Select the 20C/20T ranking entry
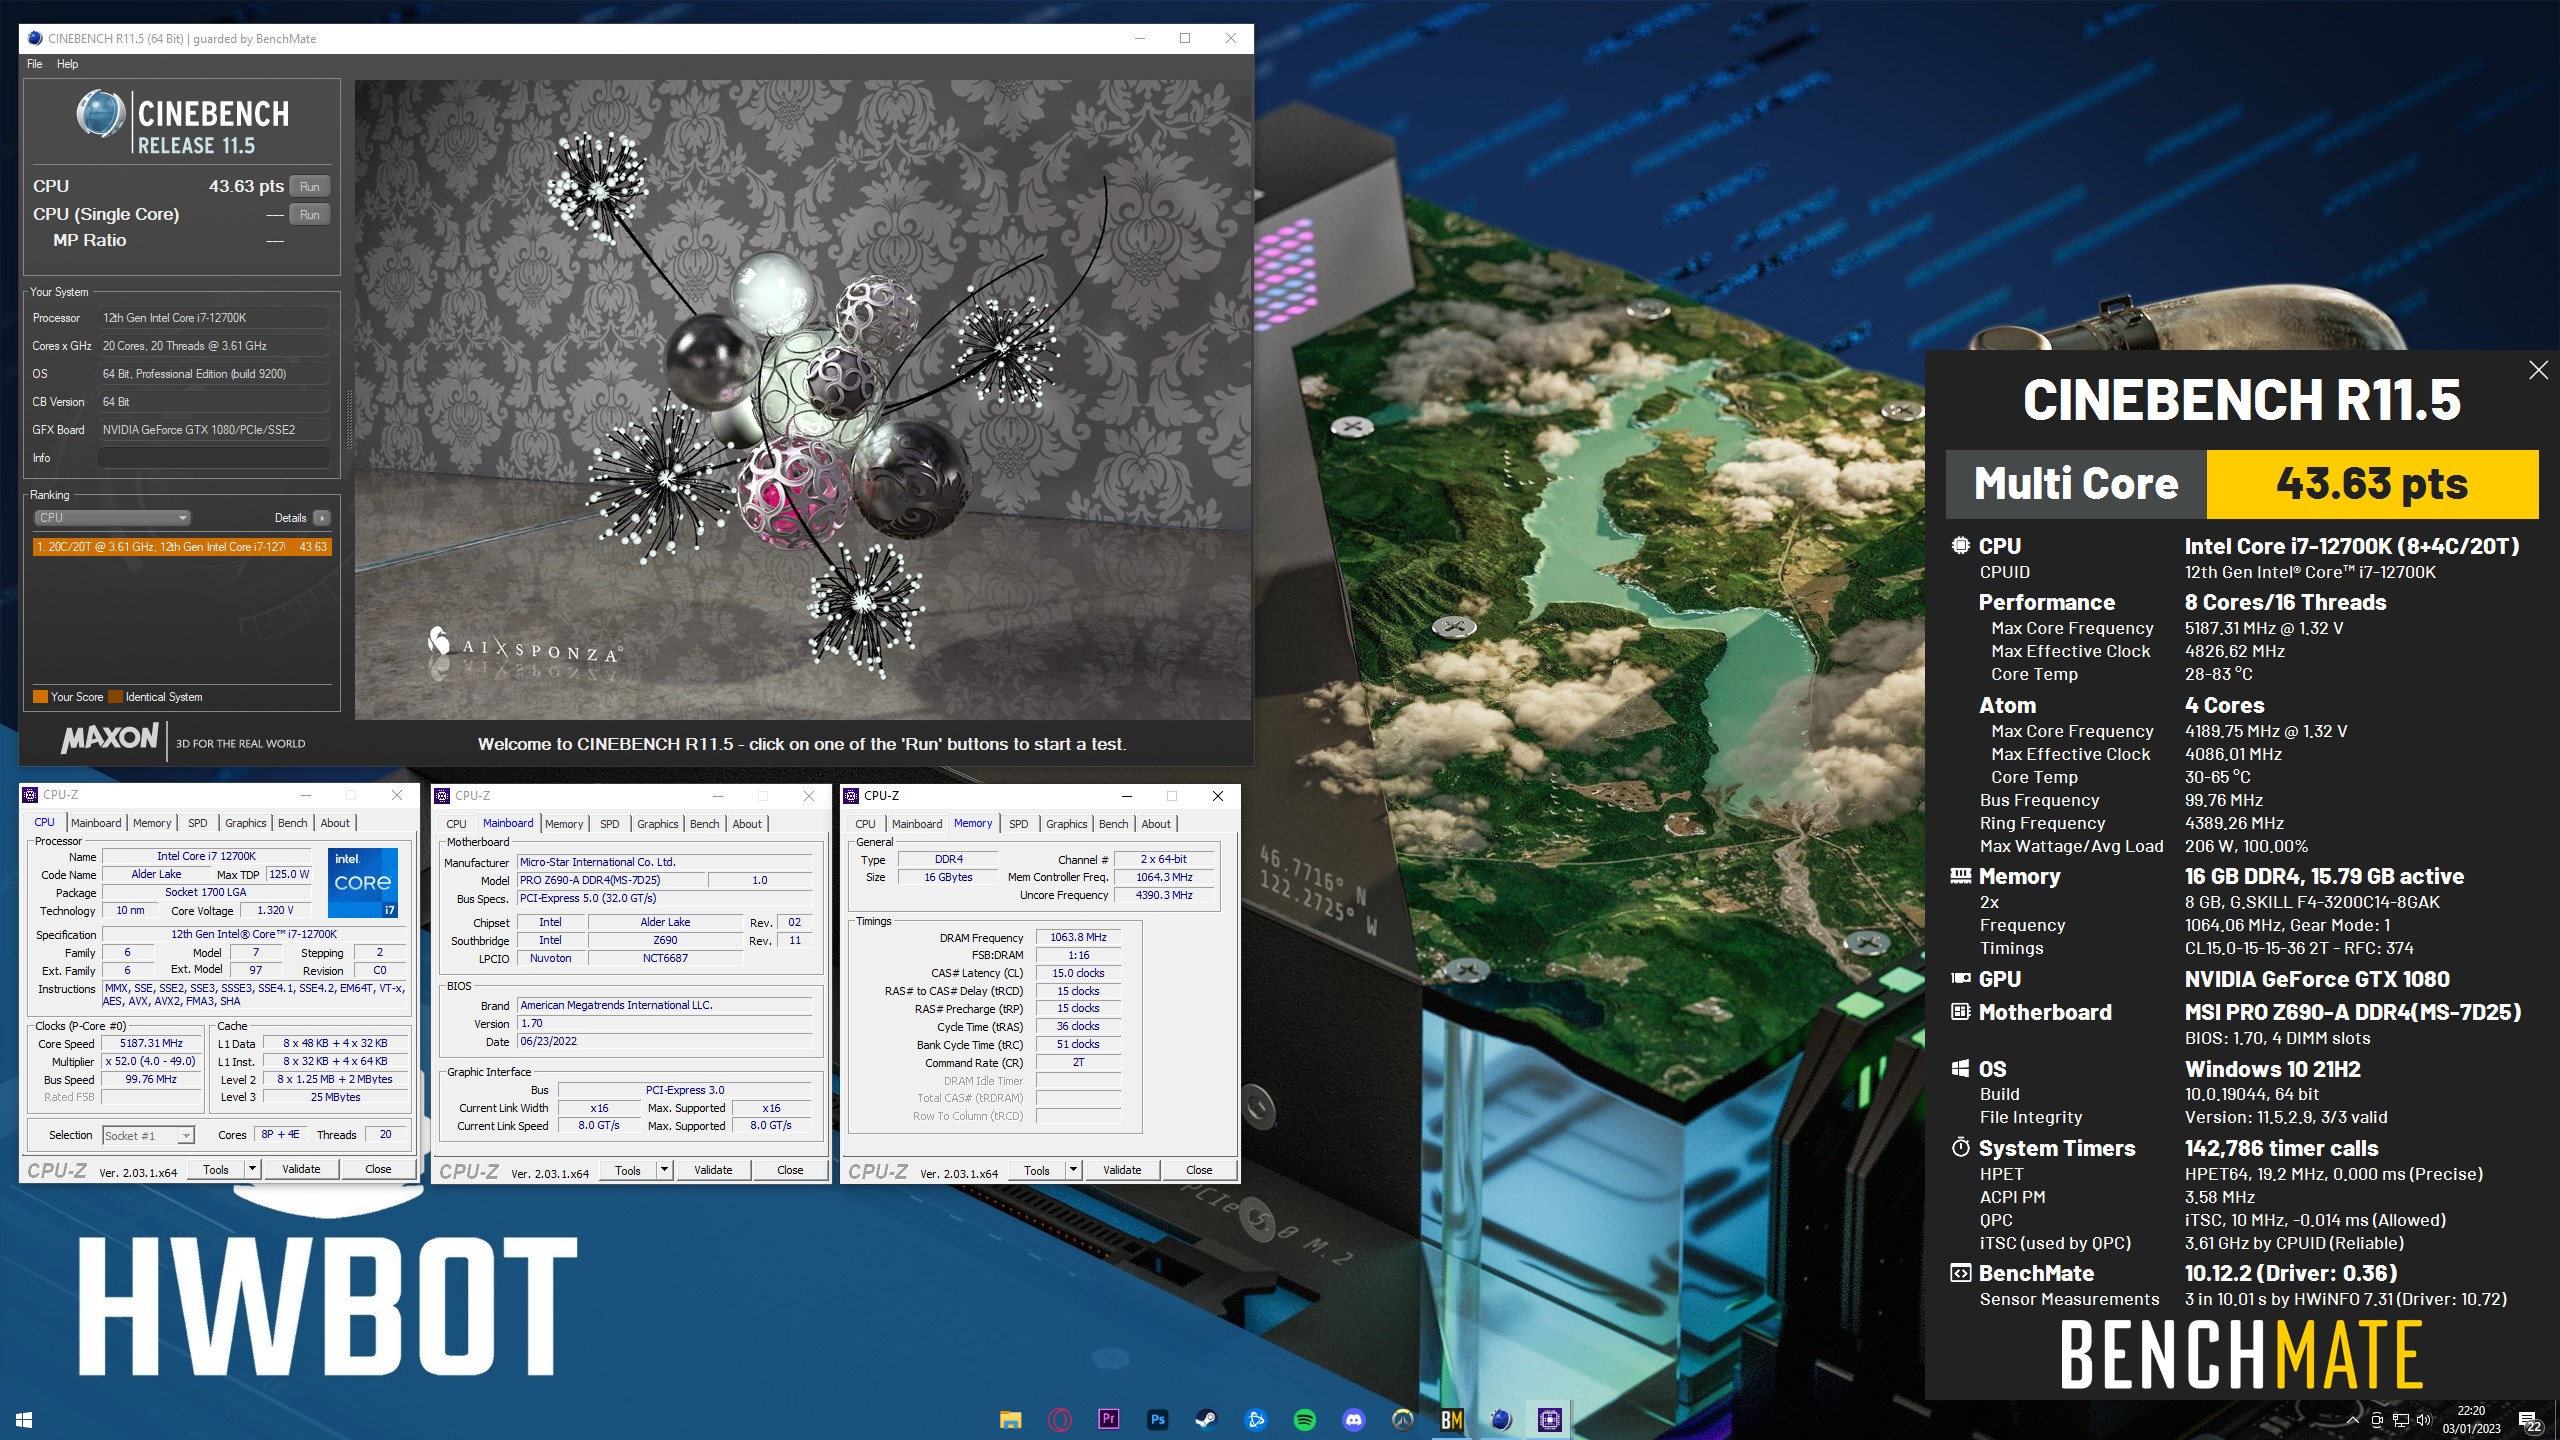This screenshot has width=2560, height=1440. click(181, 547)
